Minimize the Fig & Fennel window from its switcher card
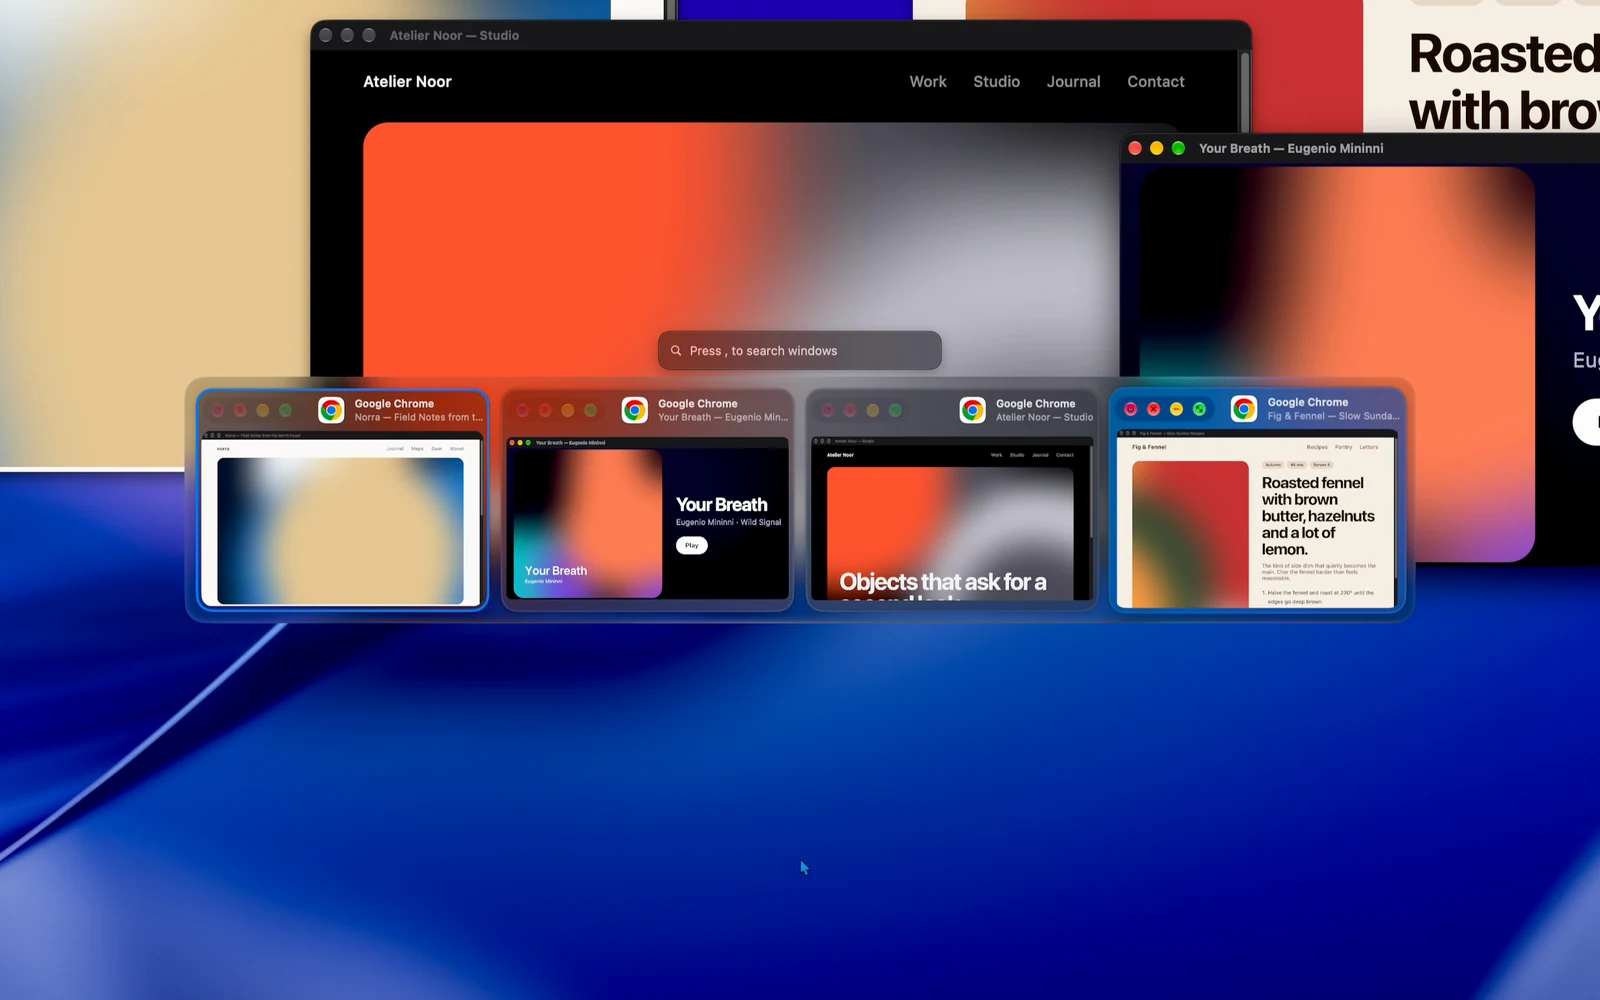 pyautogui.click(x=1177, y=409)
